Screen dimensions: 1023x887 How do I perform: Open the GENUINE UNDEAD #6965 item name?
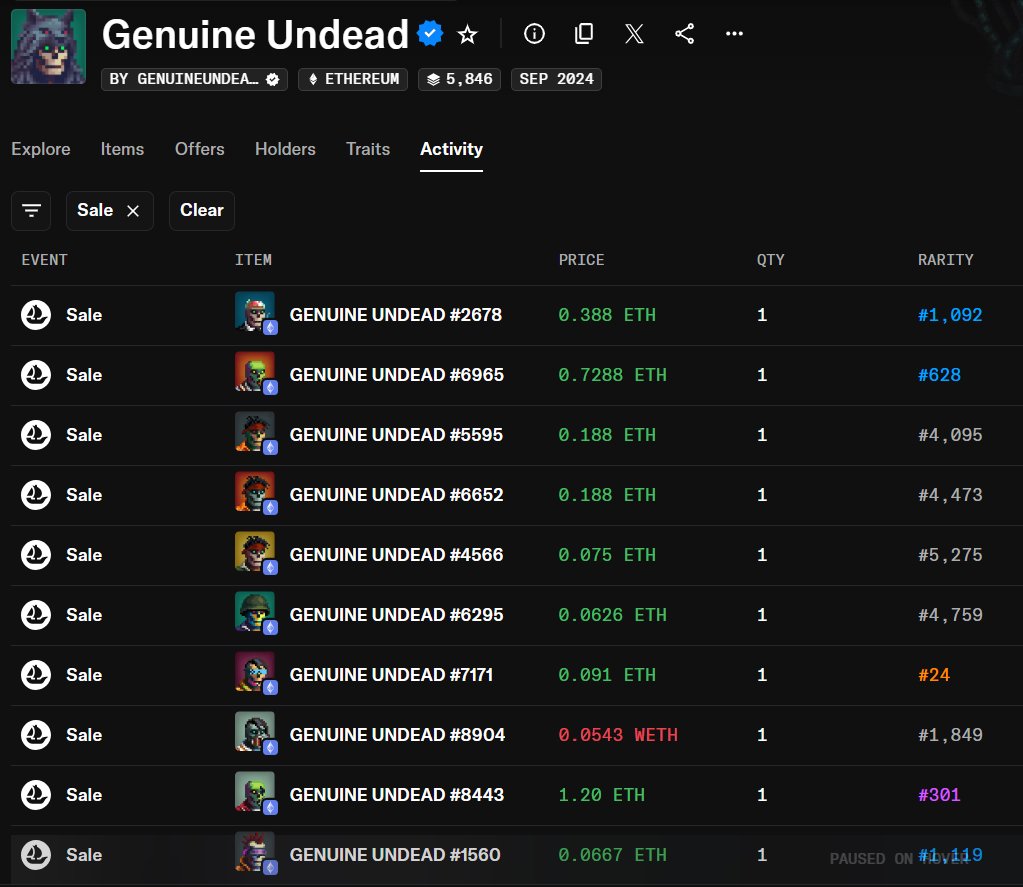pyautogui.click(x=397, y=375)
